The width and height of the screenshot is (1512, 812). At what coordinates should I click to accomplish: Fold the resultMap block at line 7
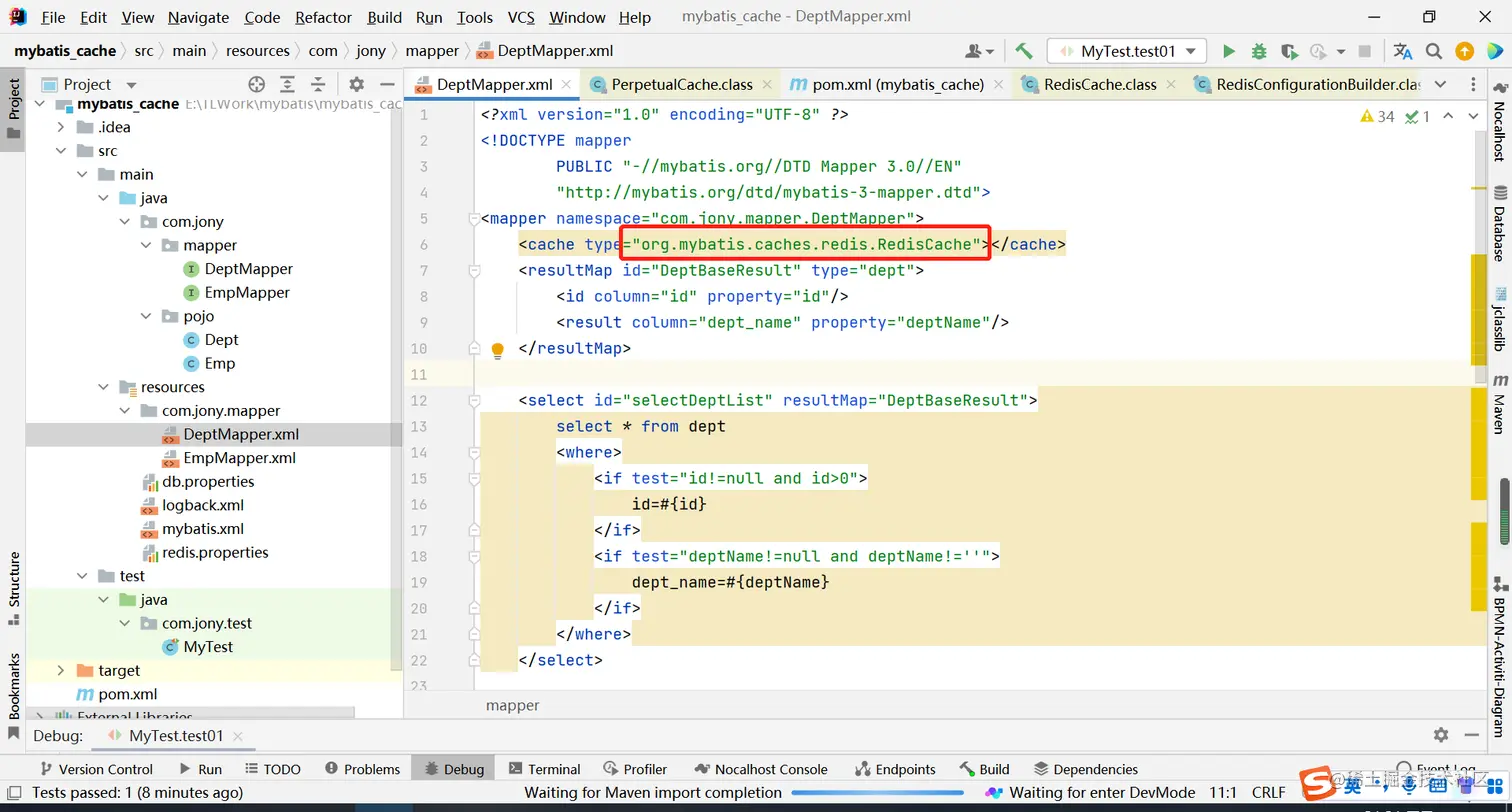pos(473,271)
